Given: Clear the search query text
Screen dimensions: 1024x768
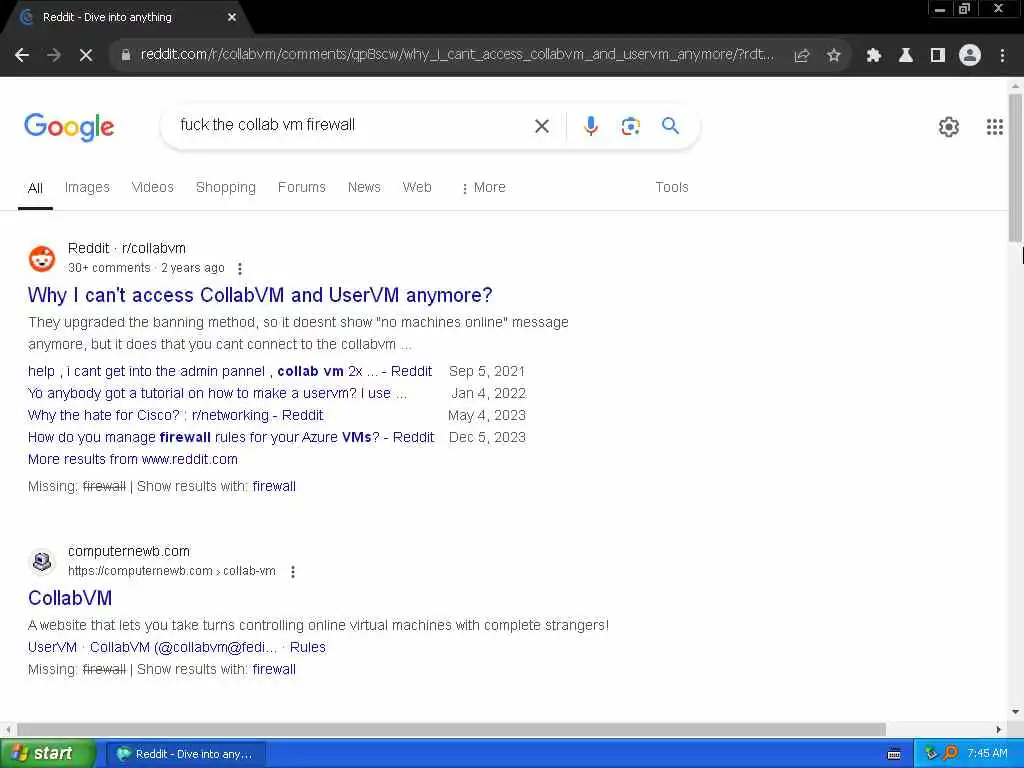Looking at the screenshot, I should point(541,126).
